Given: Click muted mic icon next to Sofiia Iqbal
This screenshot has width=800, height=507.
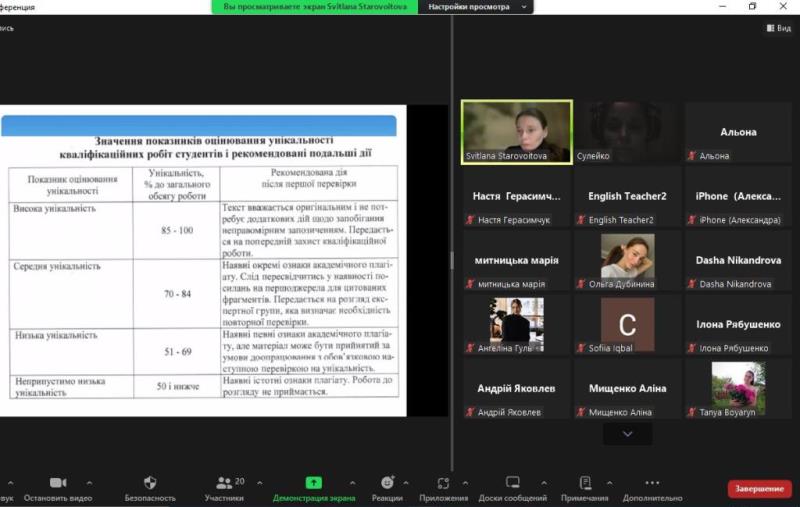Looking at the screenshot, I should [581, 348].
